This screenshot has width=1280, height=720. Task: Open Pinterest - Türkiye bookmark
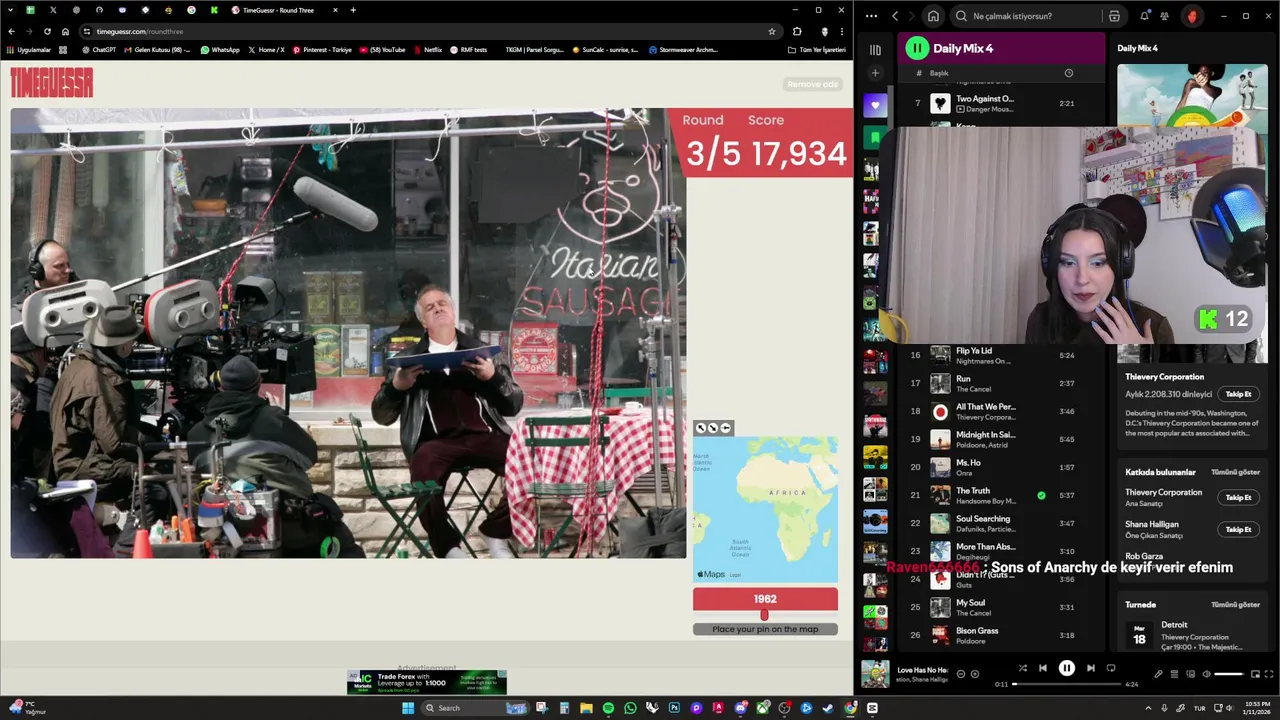point(321,49)
